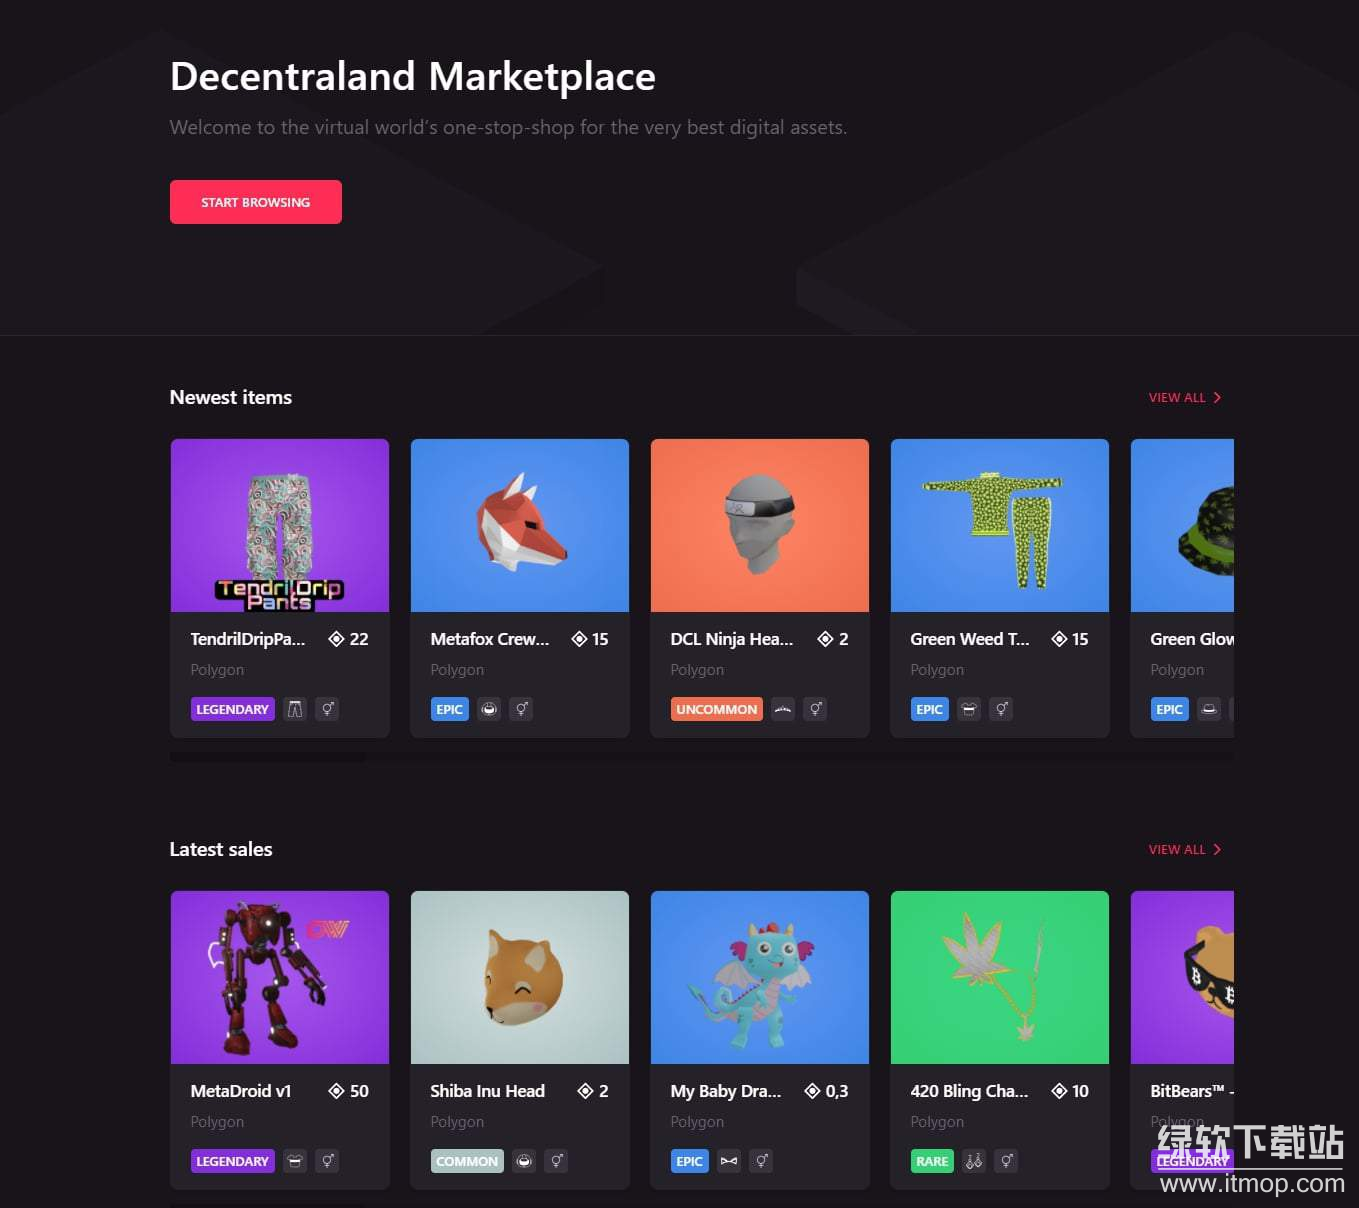Click the hat icon on Green Glow card

coord(1209,709)
